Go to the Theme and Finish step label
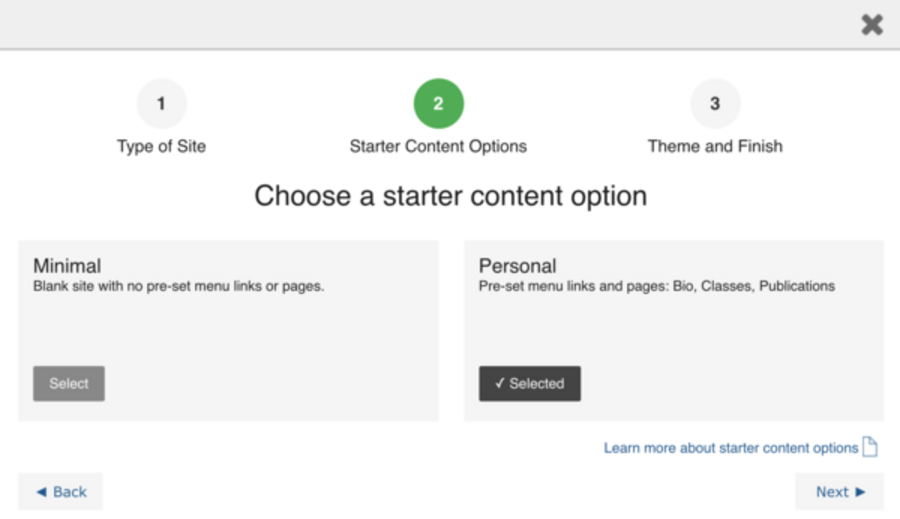The image size is (900, 519). pyautogui.click(x=715, y=146)
